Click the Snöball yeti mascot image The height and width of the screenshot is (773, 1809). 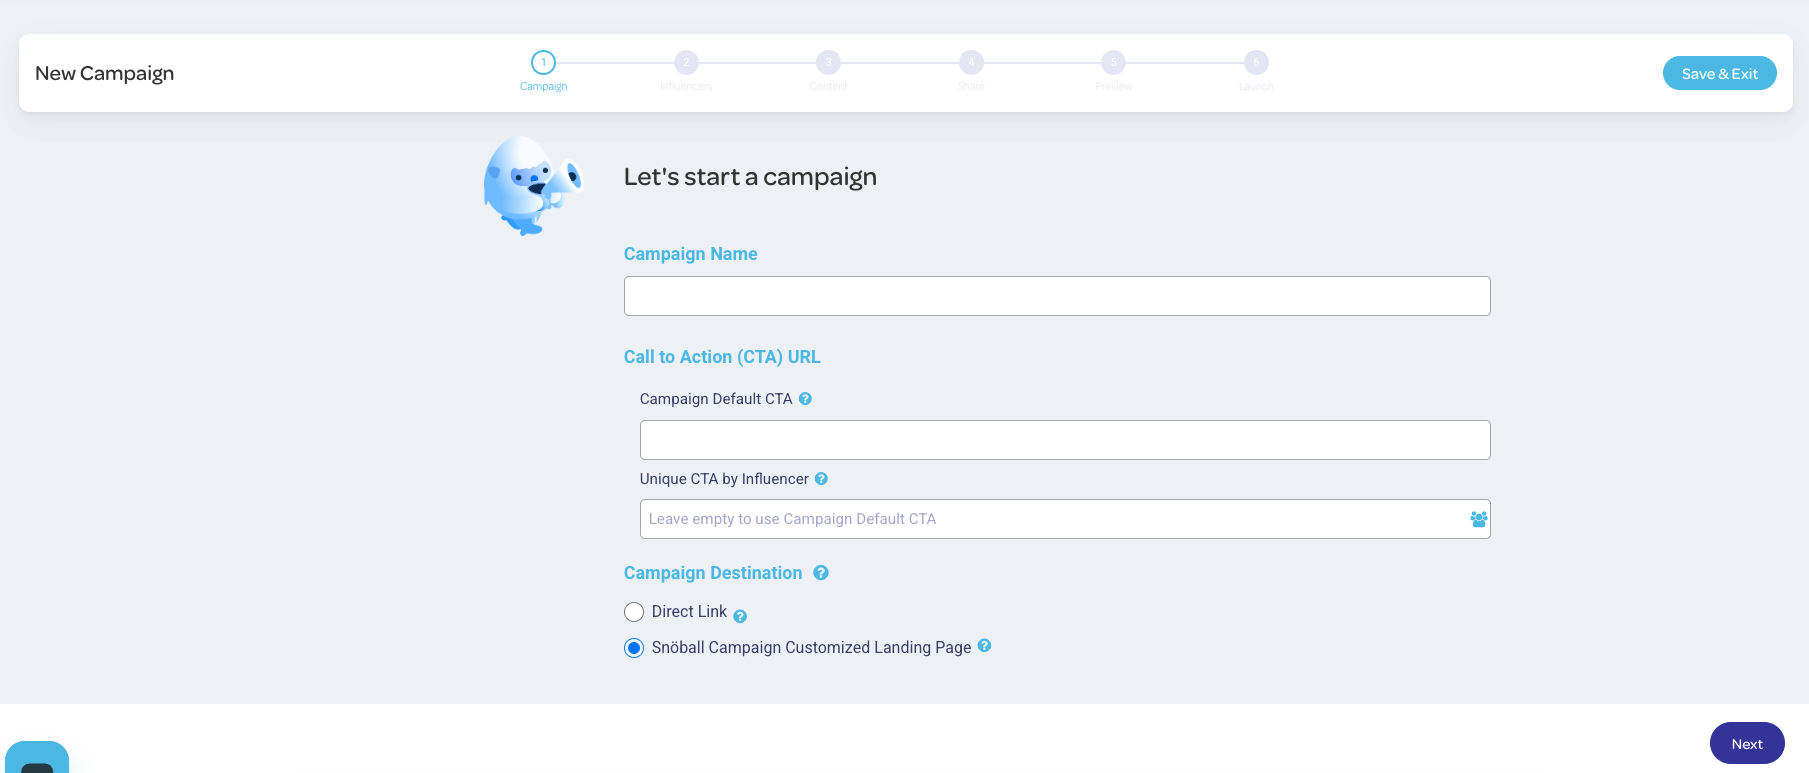coord(531,186)
